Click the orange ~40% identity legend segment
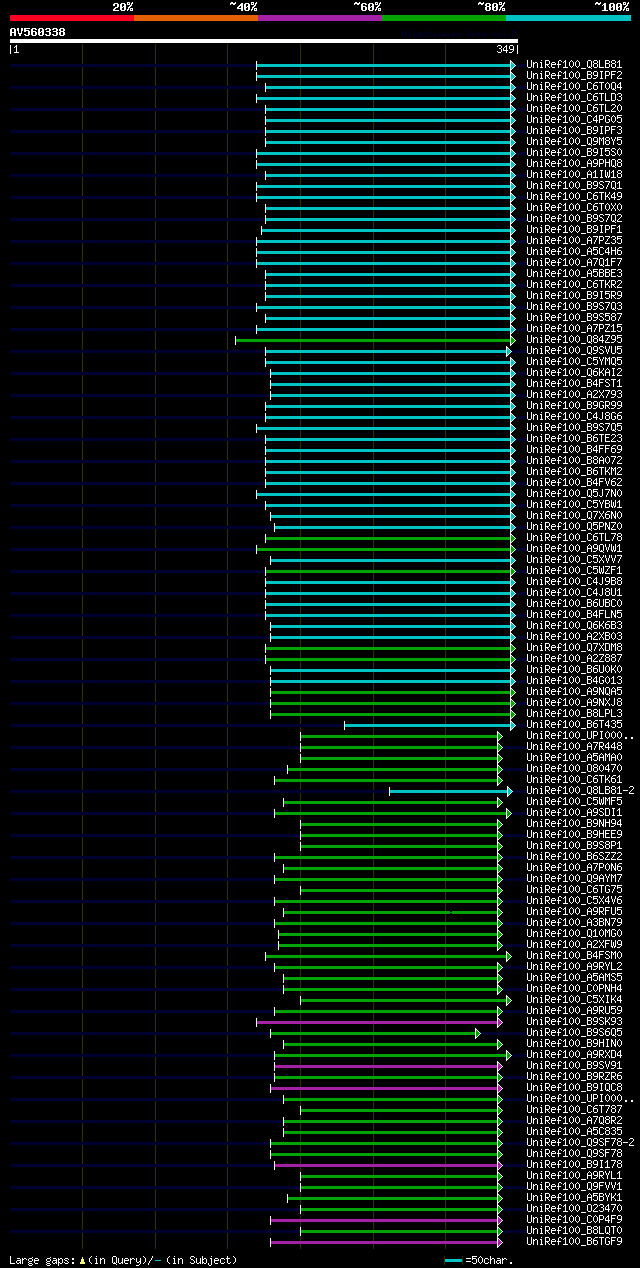This screenshot has width=640, height=1268. pos(195,18)
